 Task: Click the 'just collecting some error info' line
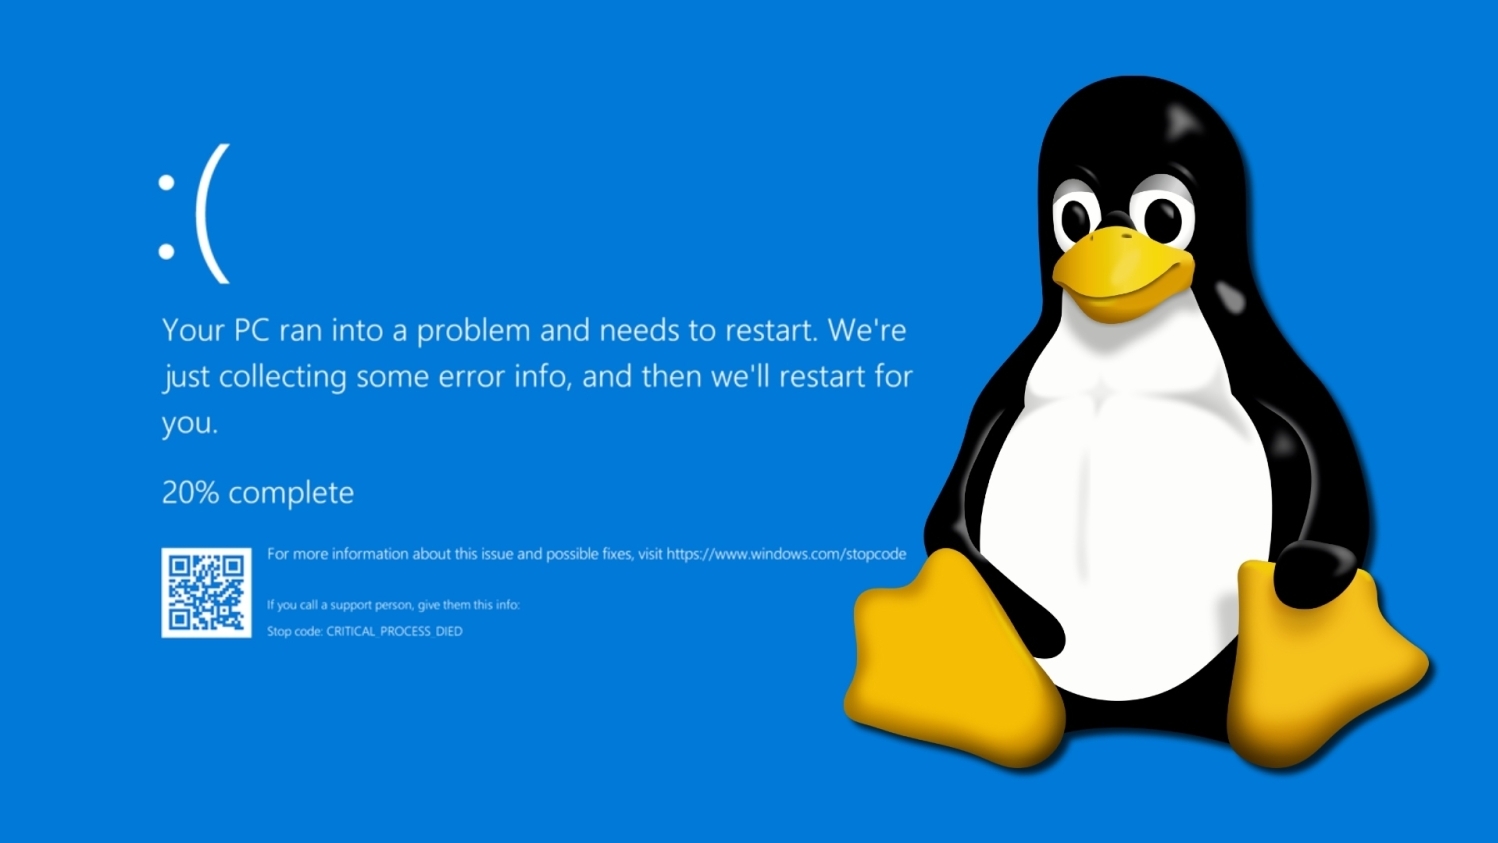[x=538, y=376]
